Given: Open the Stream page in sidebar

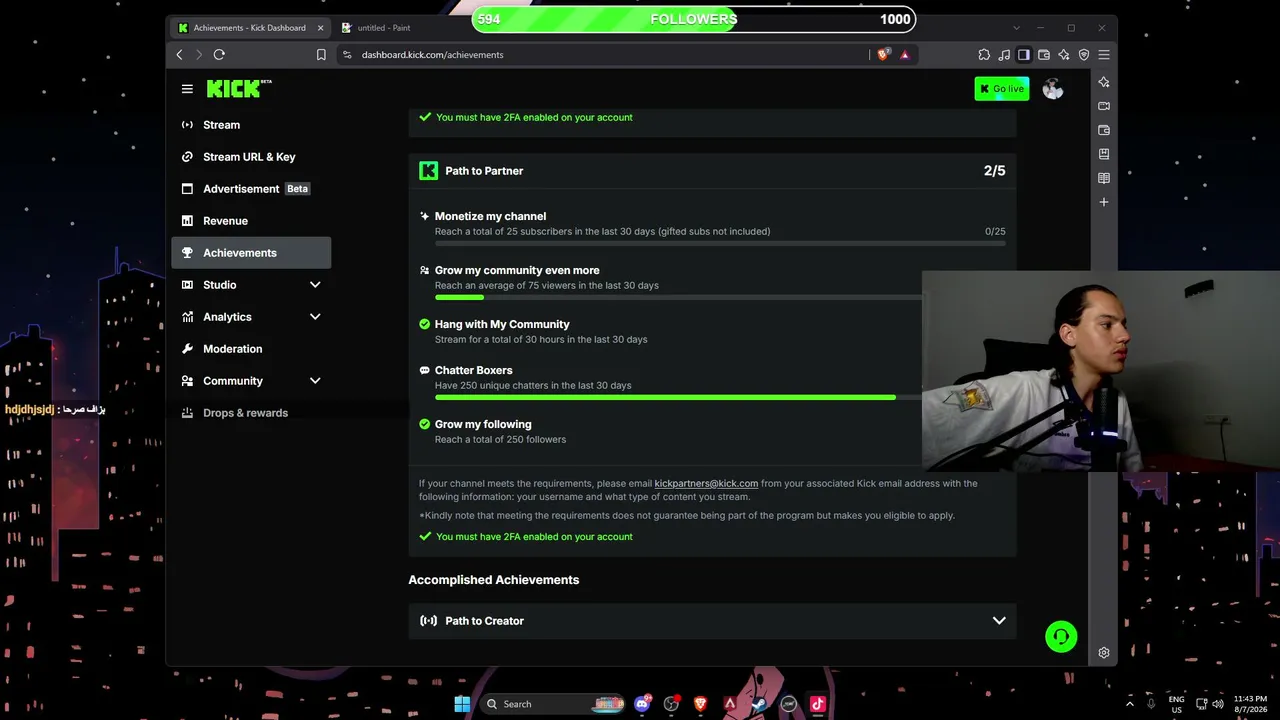Looking at the screenshot, I should coord(251,125).
